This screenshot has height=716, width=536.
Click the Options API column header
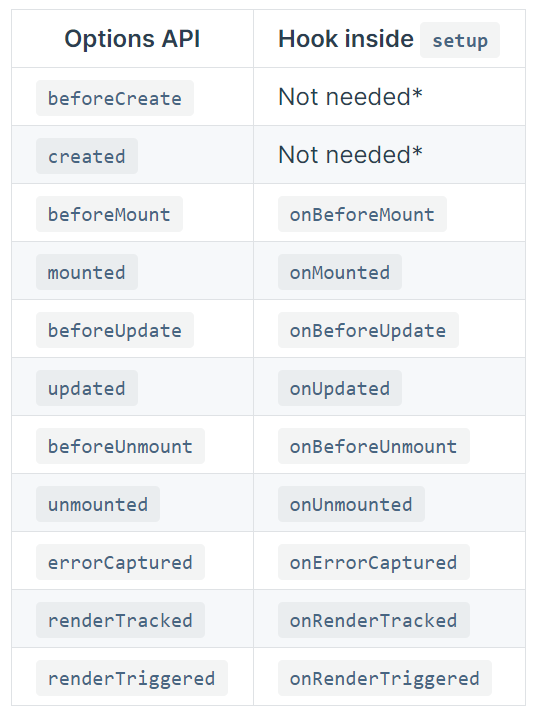(x=132, y=39)
